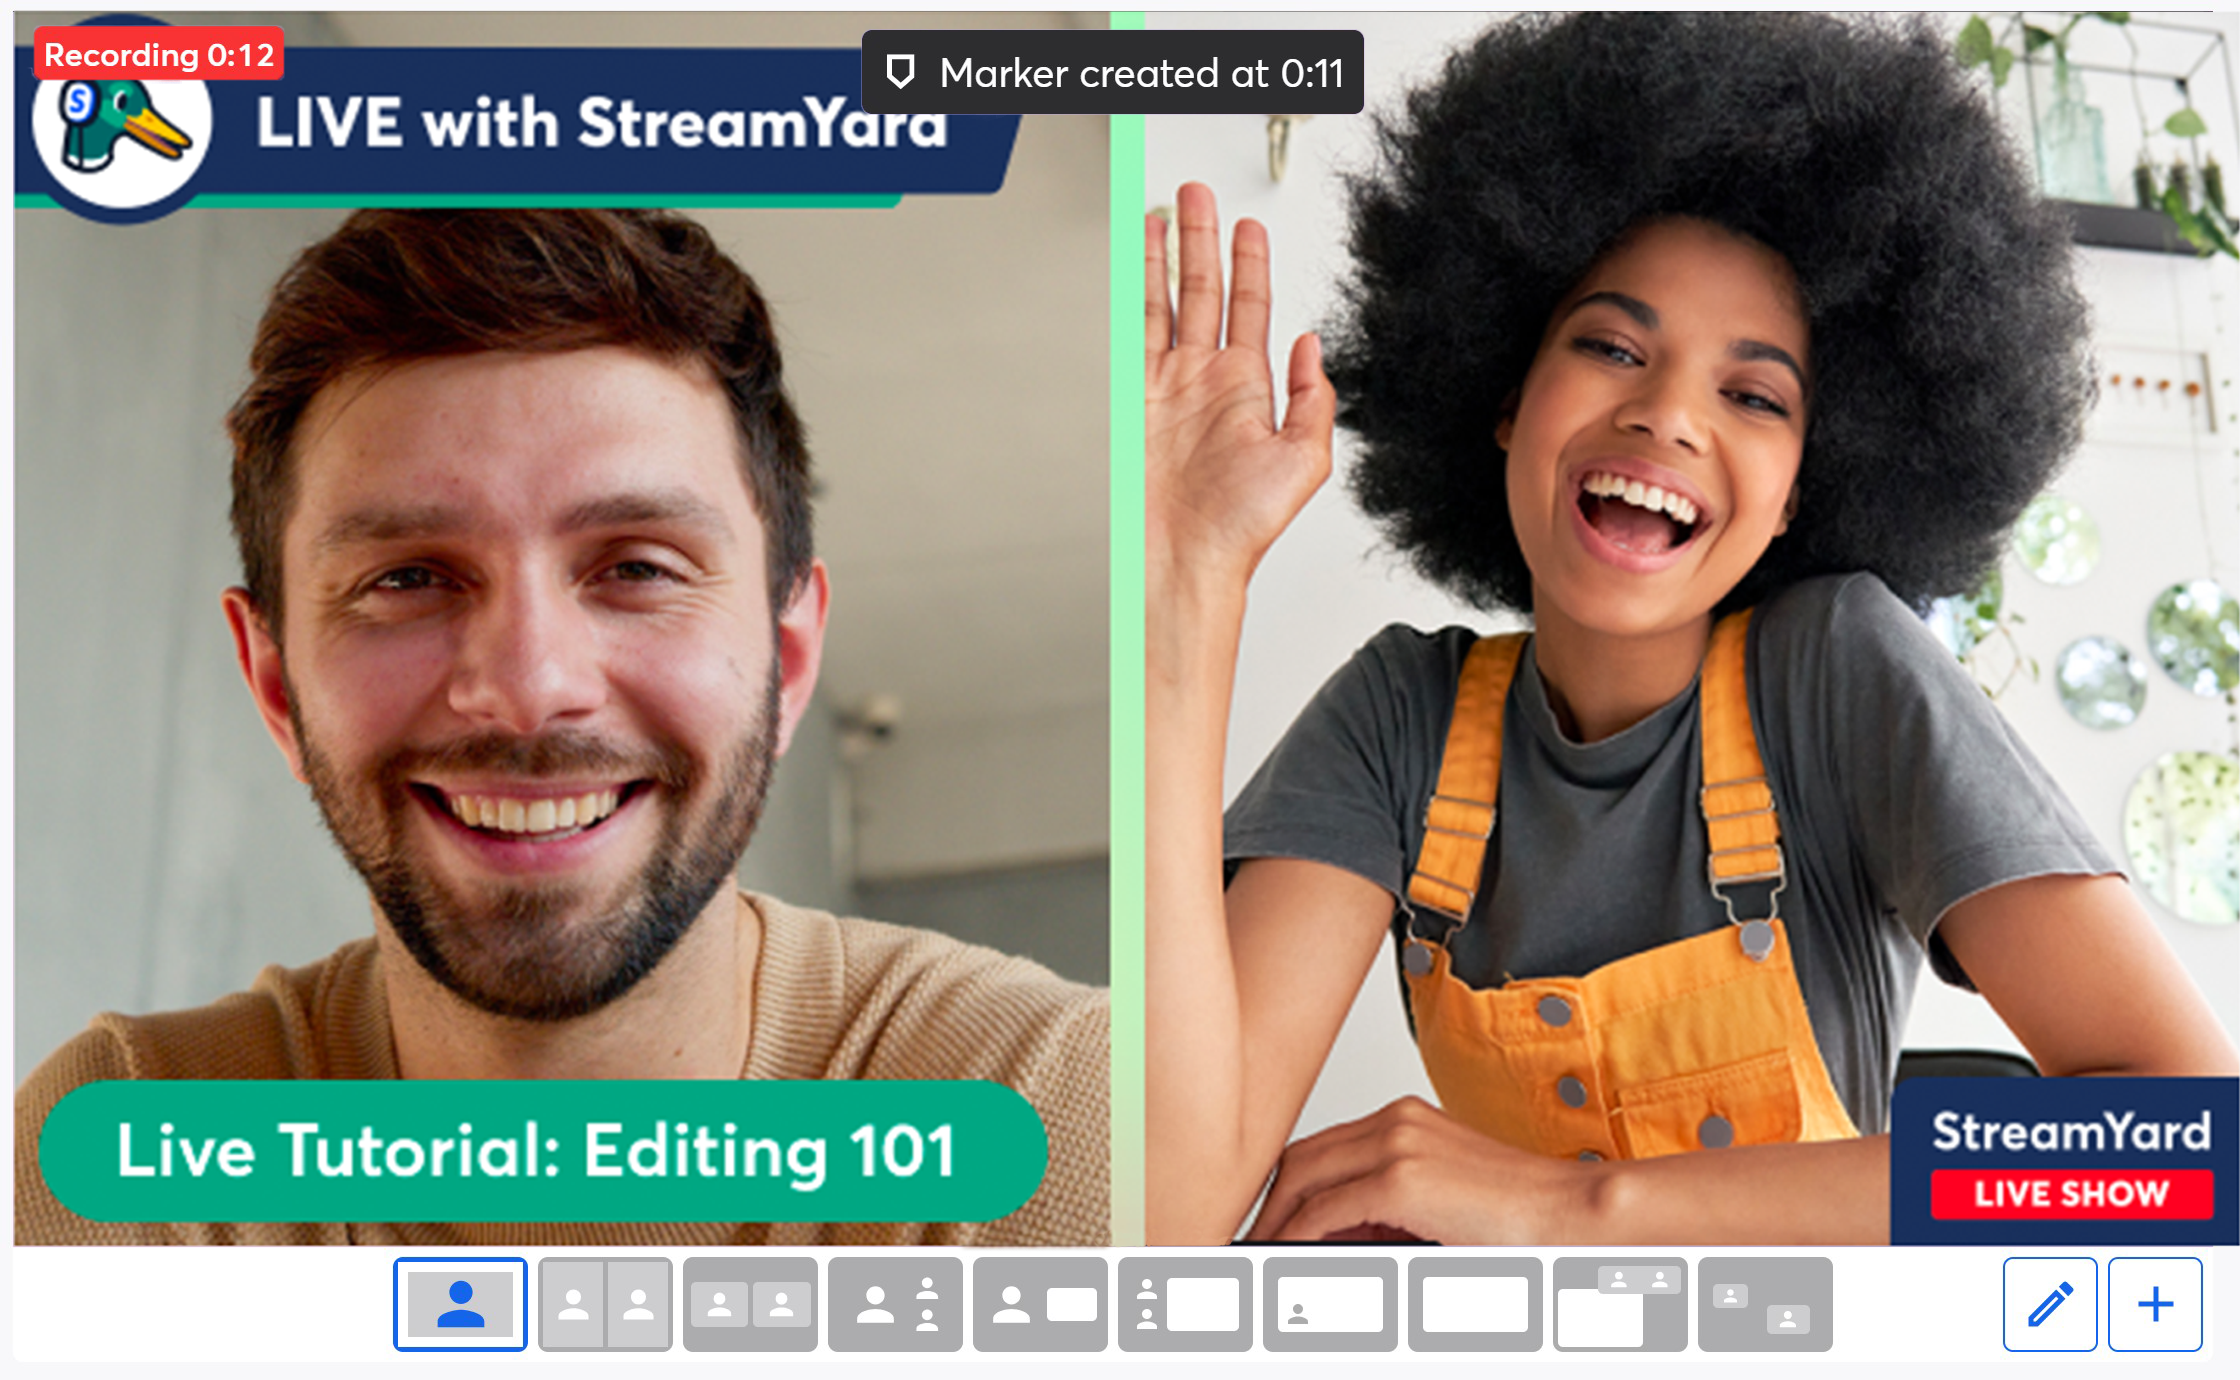Choose the two-person group layout with gap
Image resolution: width=2240 pixels, height=1380 pixels.
pyautogui.click(x=750, y=1304)
